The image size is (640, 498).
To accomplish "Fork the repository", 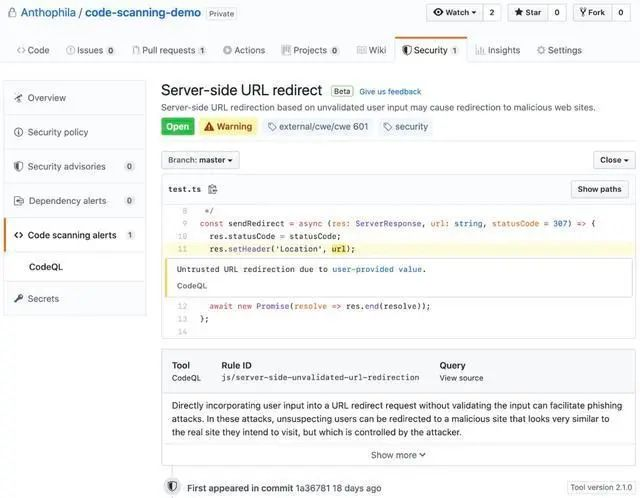I will (590, 13).
